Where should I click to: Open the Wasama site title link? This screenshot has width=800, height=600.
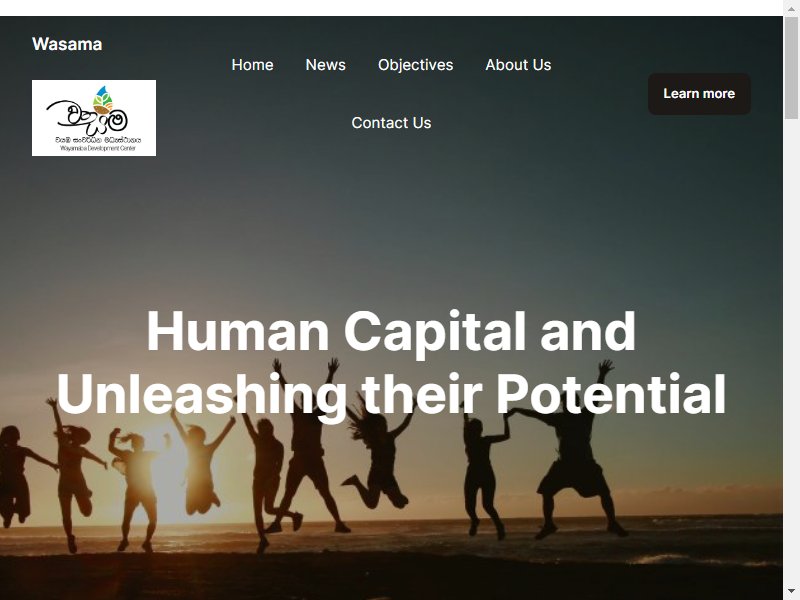[x=67, y=44]
